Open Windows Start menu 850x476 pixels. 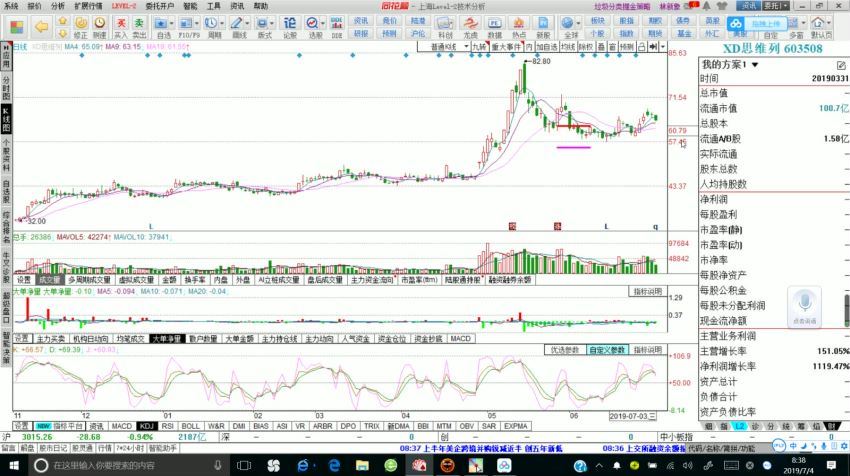click(x=14, y=465)
